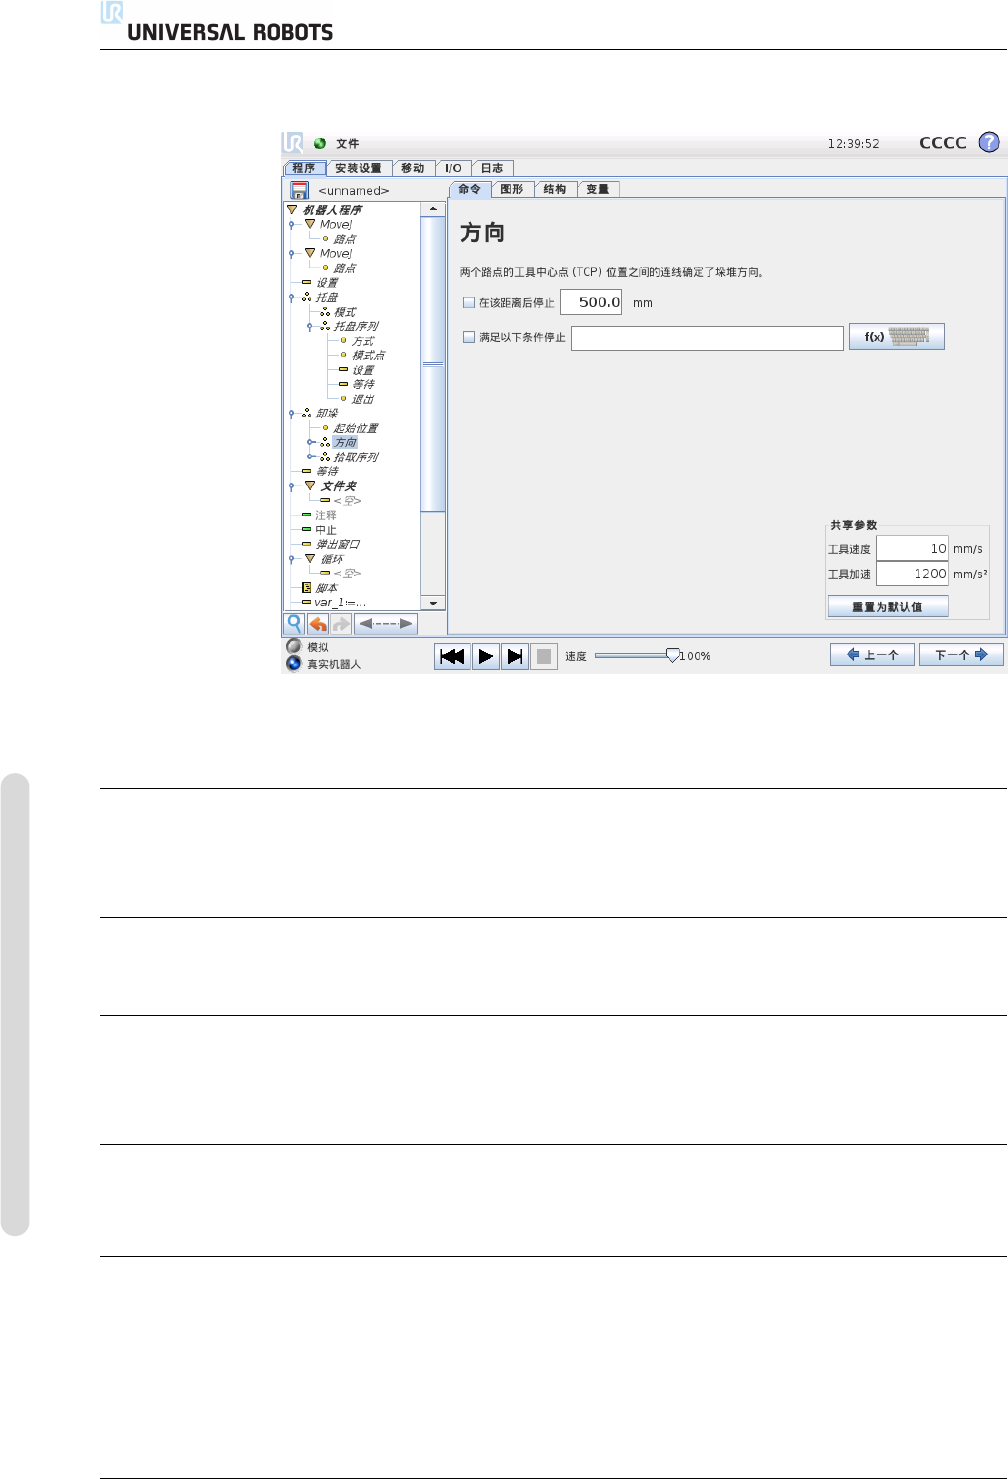Switch to the 日志 log tab
The height and width of the screenshot is (1479, 1008).
[x=492, y=168]
